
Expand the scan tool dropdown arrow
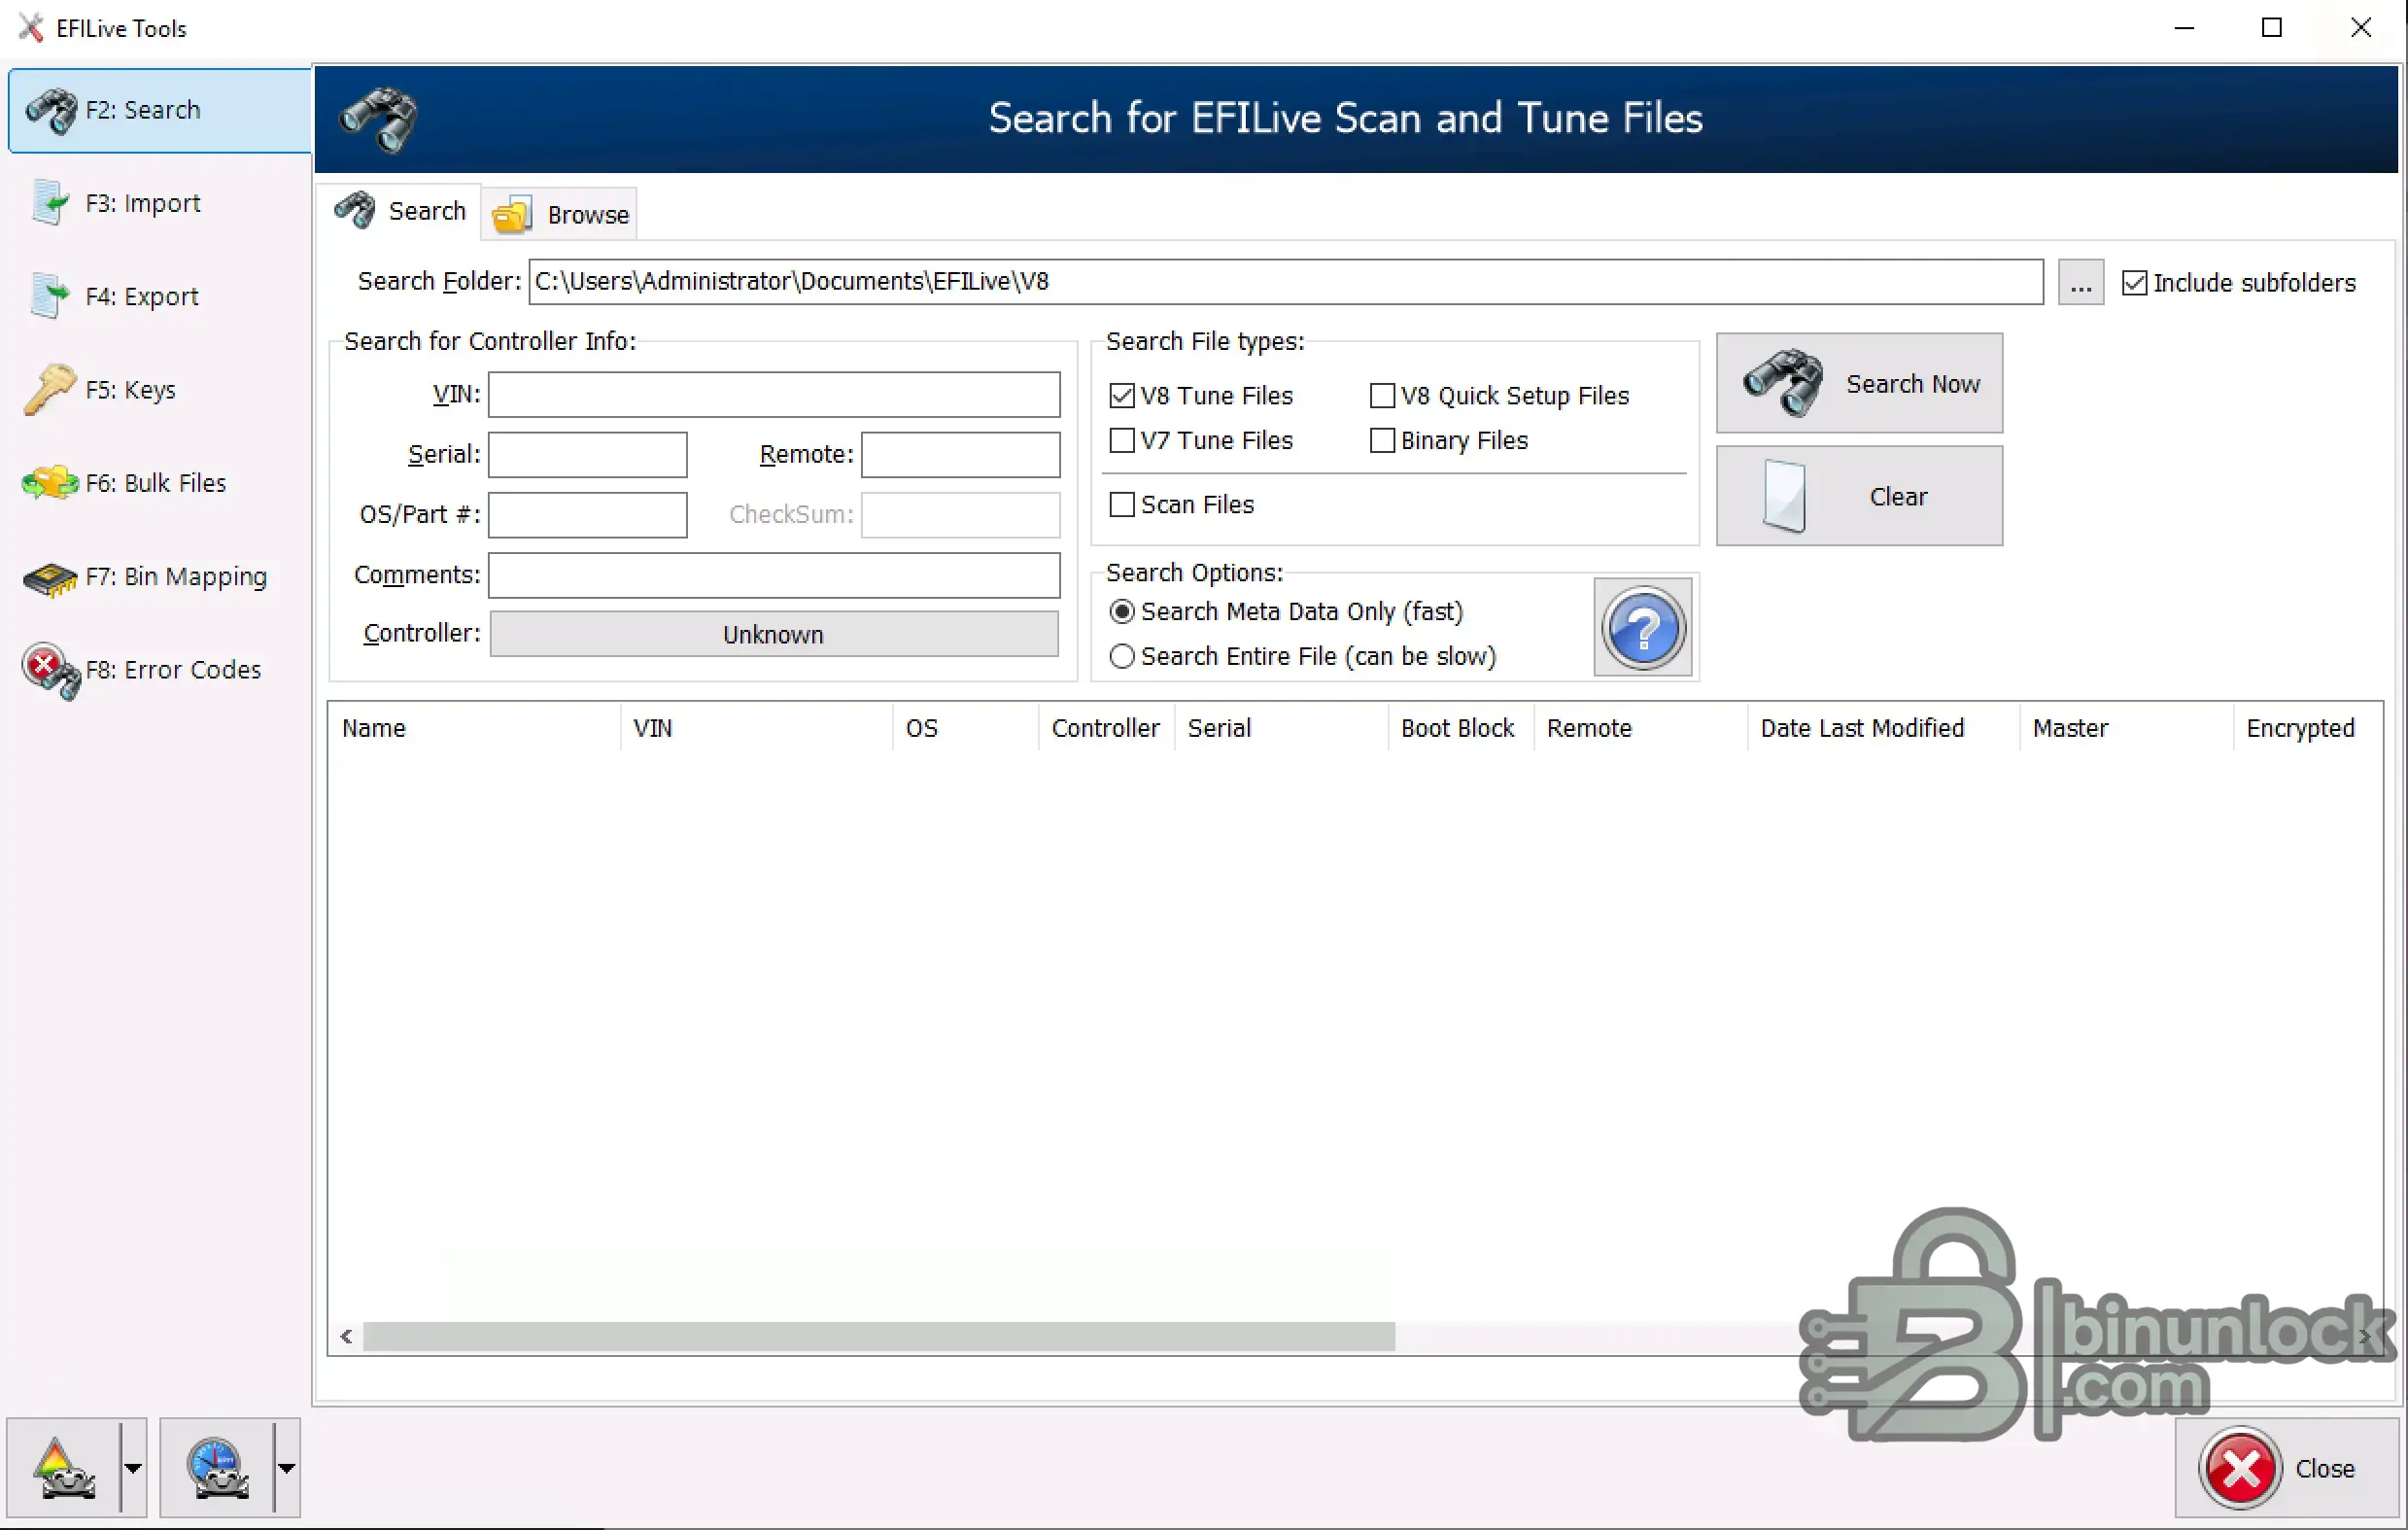[286, 1468]
